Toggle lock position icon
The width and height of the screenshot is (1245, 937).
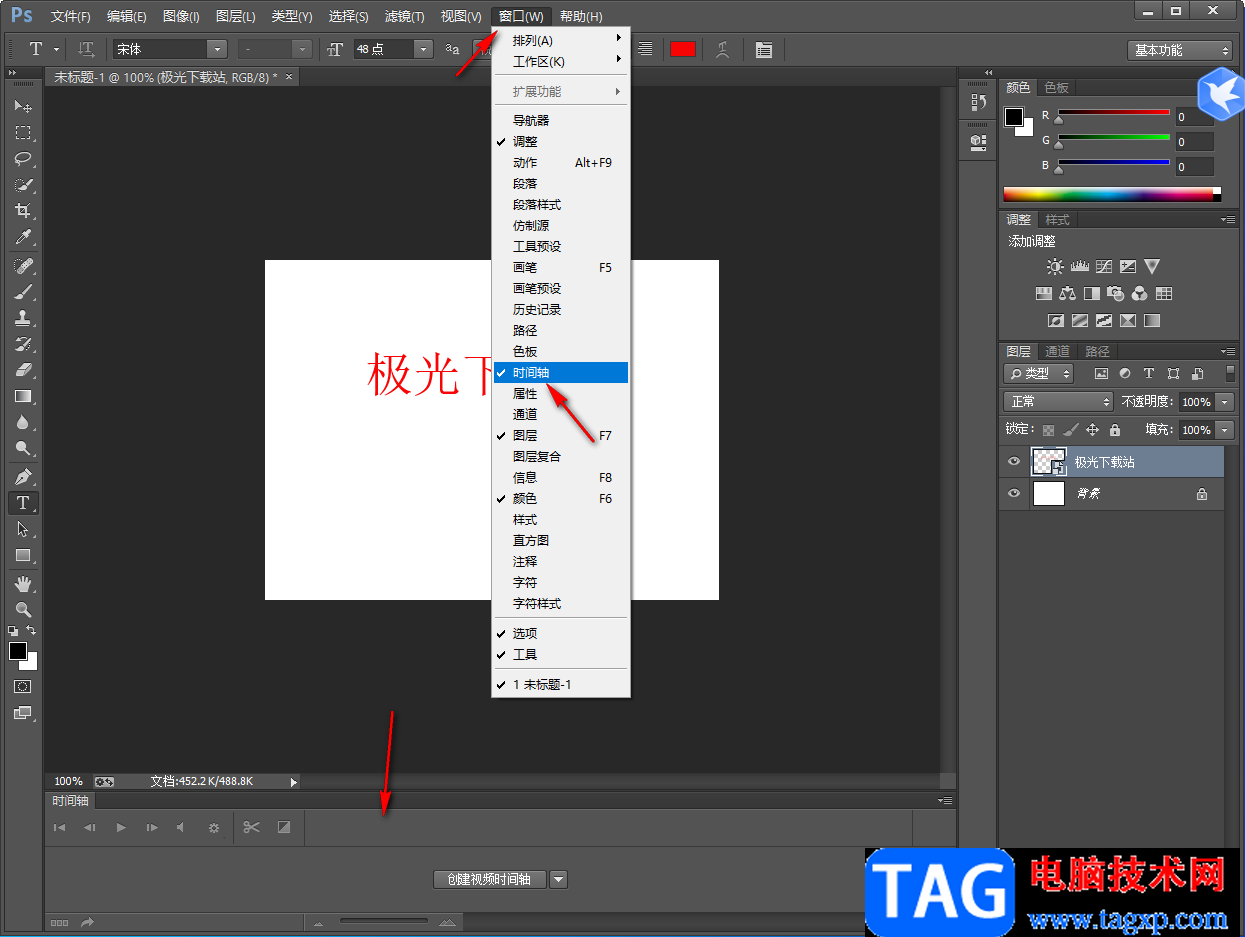tap(1092, 430)
